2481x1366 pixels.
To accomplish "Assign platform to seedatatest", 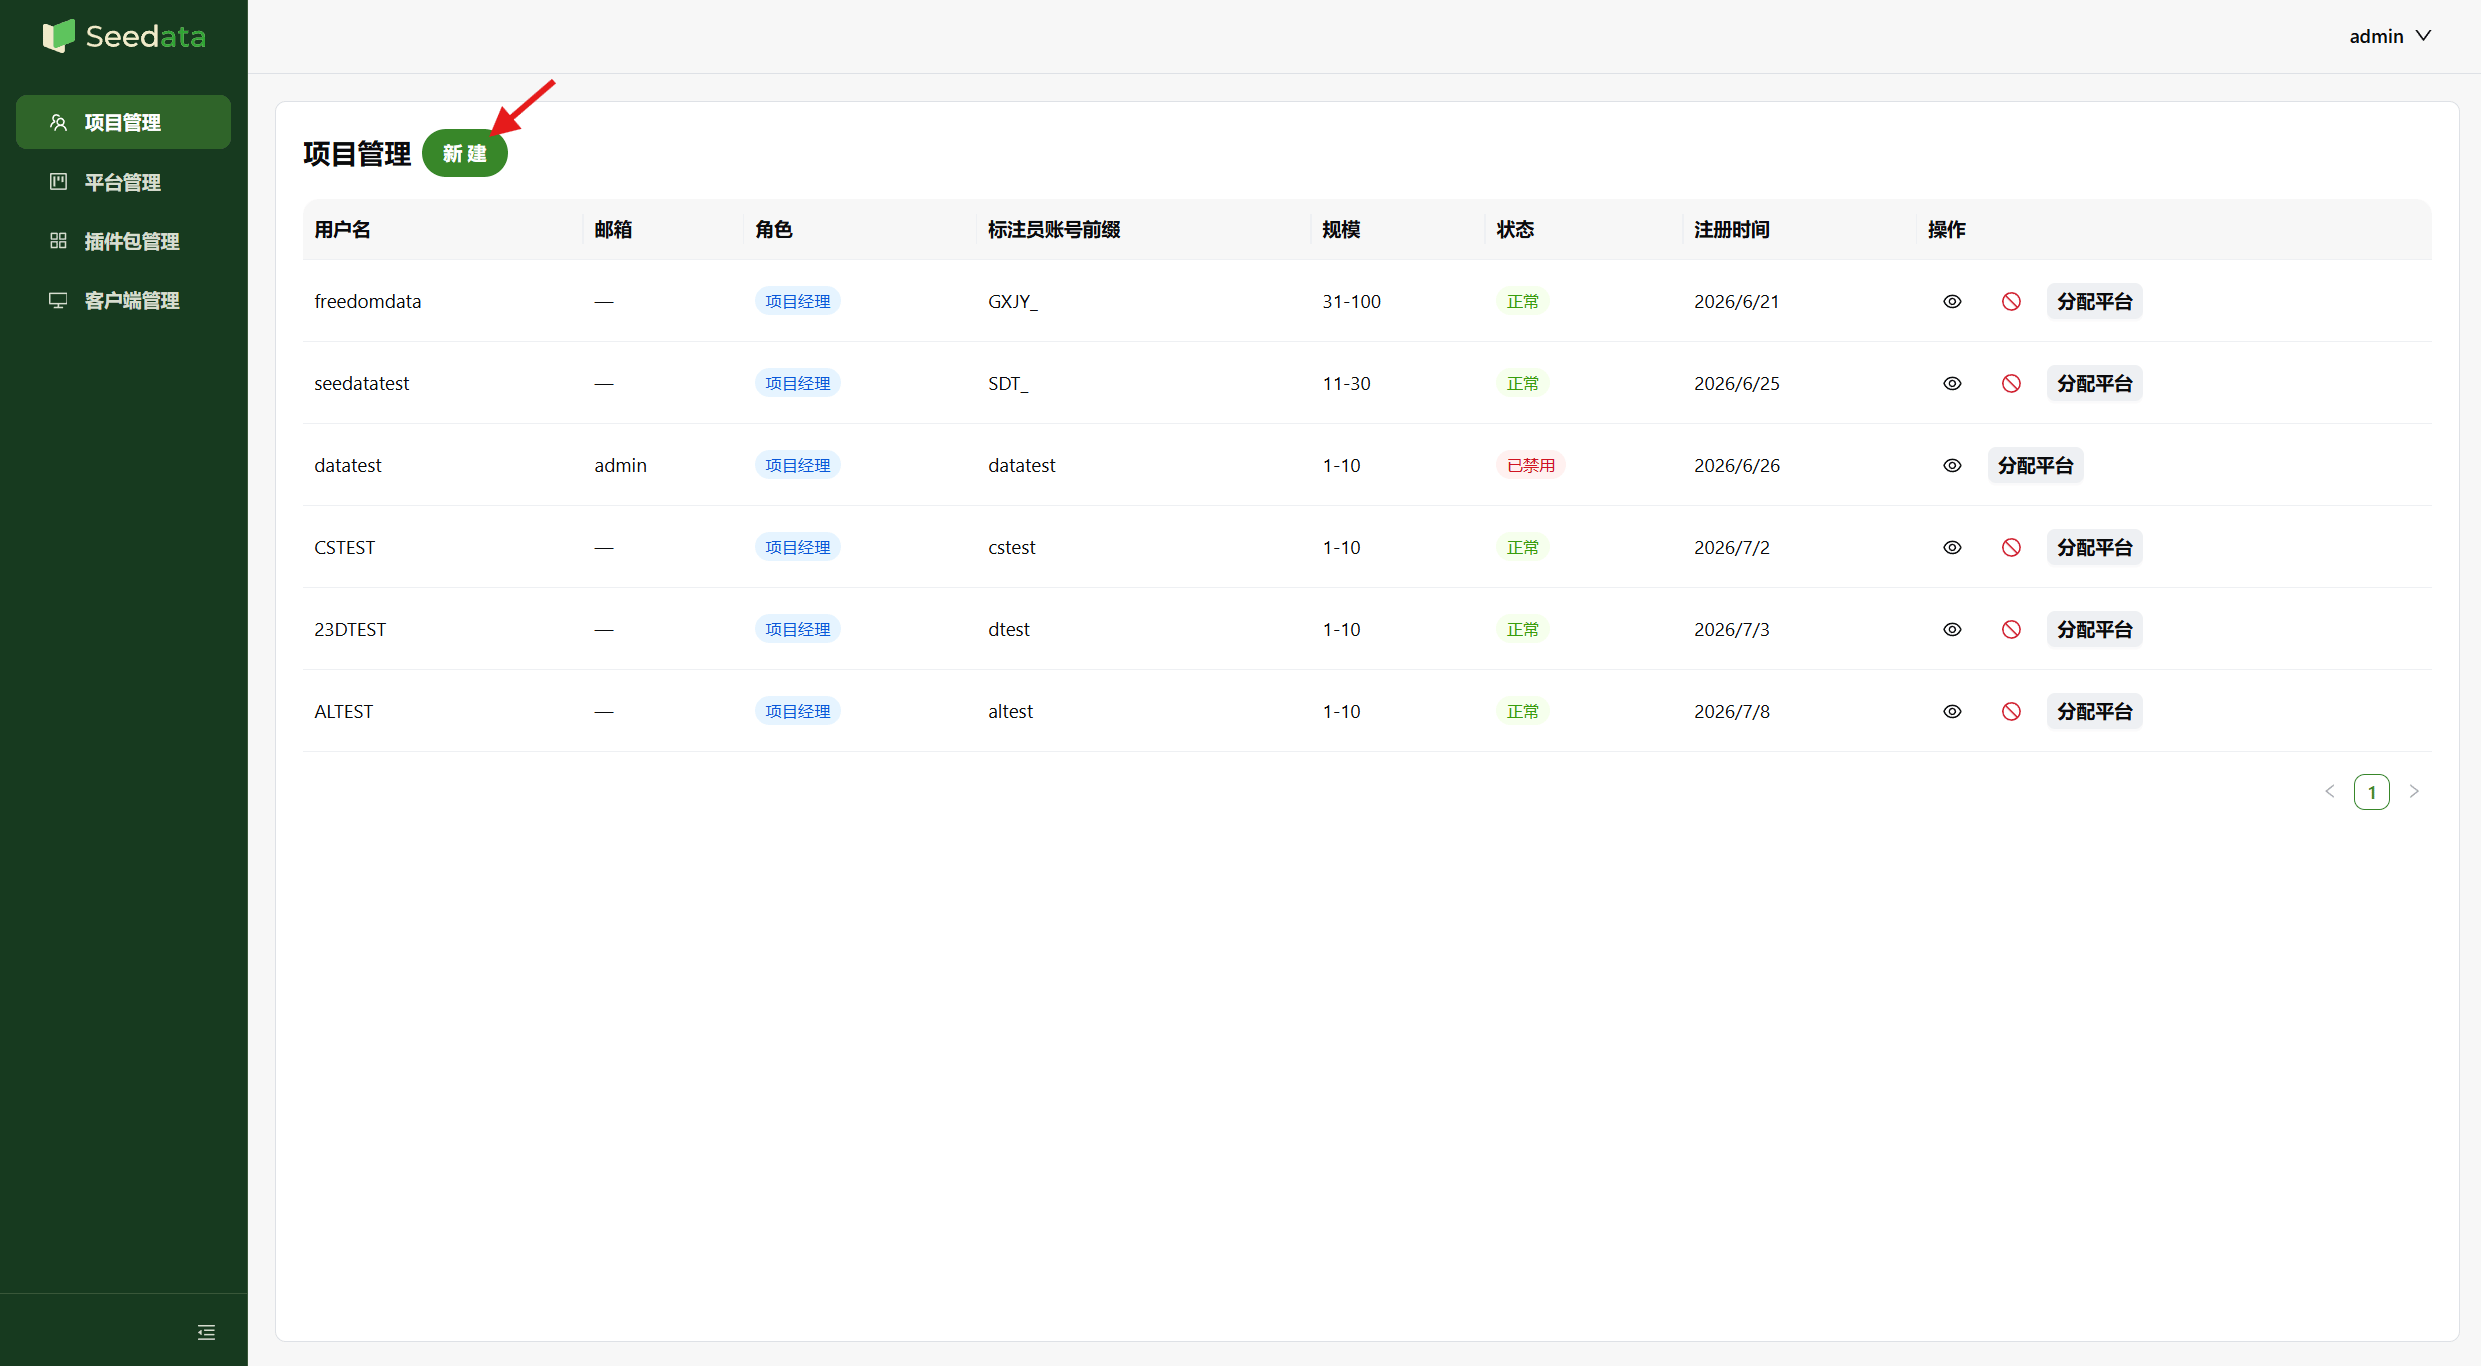I will [2094, 383].
